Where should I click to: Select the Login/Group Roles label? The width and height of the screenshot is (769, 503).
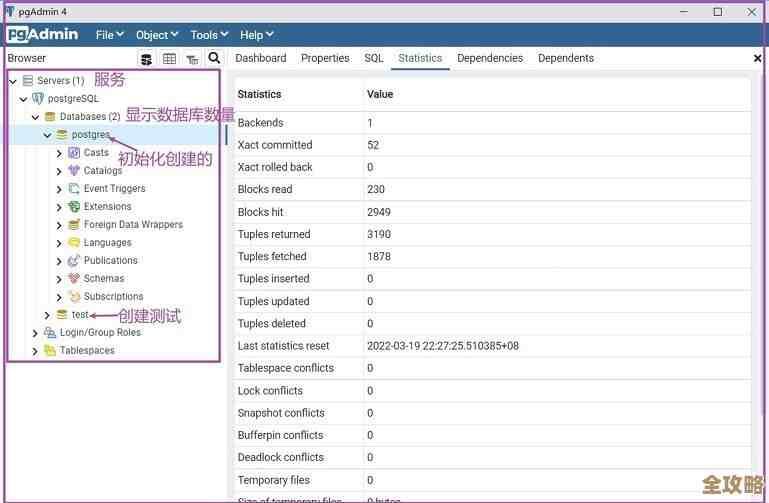(101, 332)
